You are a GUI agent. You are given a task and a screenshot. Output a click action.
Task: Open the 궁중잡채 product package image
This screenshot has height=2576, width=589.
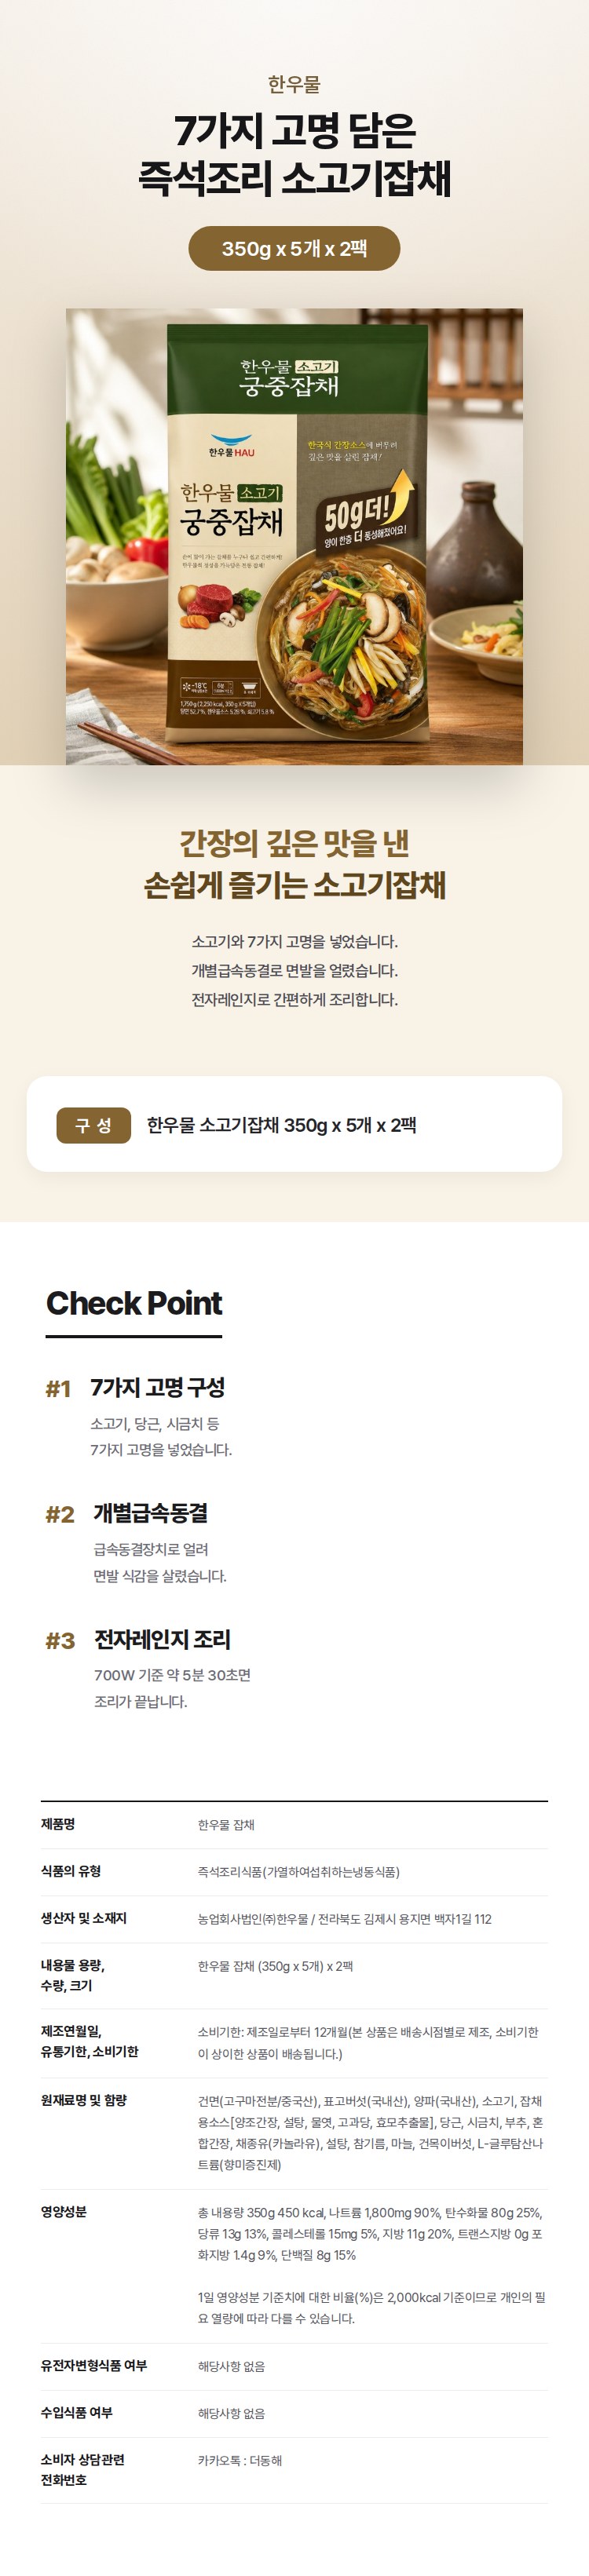[294, 536]
